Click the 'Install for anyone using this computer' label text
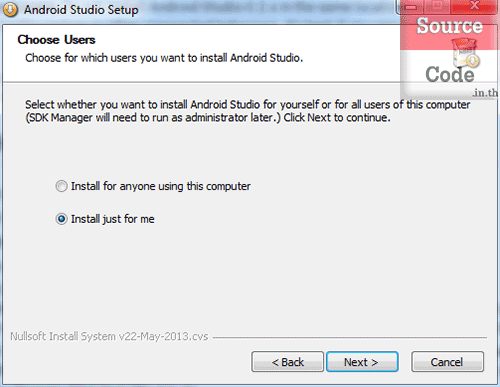 [x=161, y=186]
